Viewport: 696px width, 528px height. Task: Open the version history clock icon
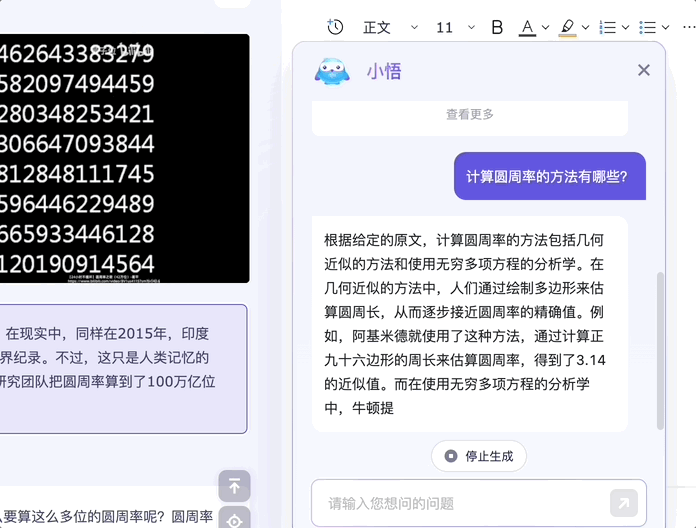pos(335,27)
